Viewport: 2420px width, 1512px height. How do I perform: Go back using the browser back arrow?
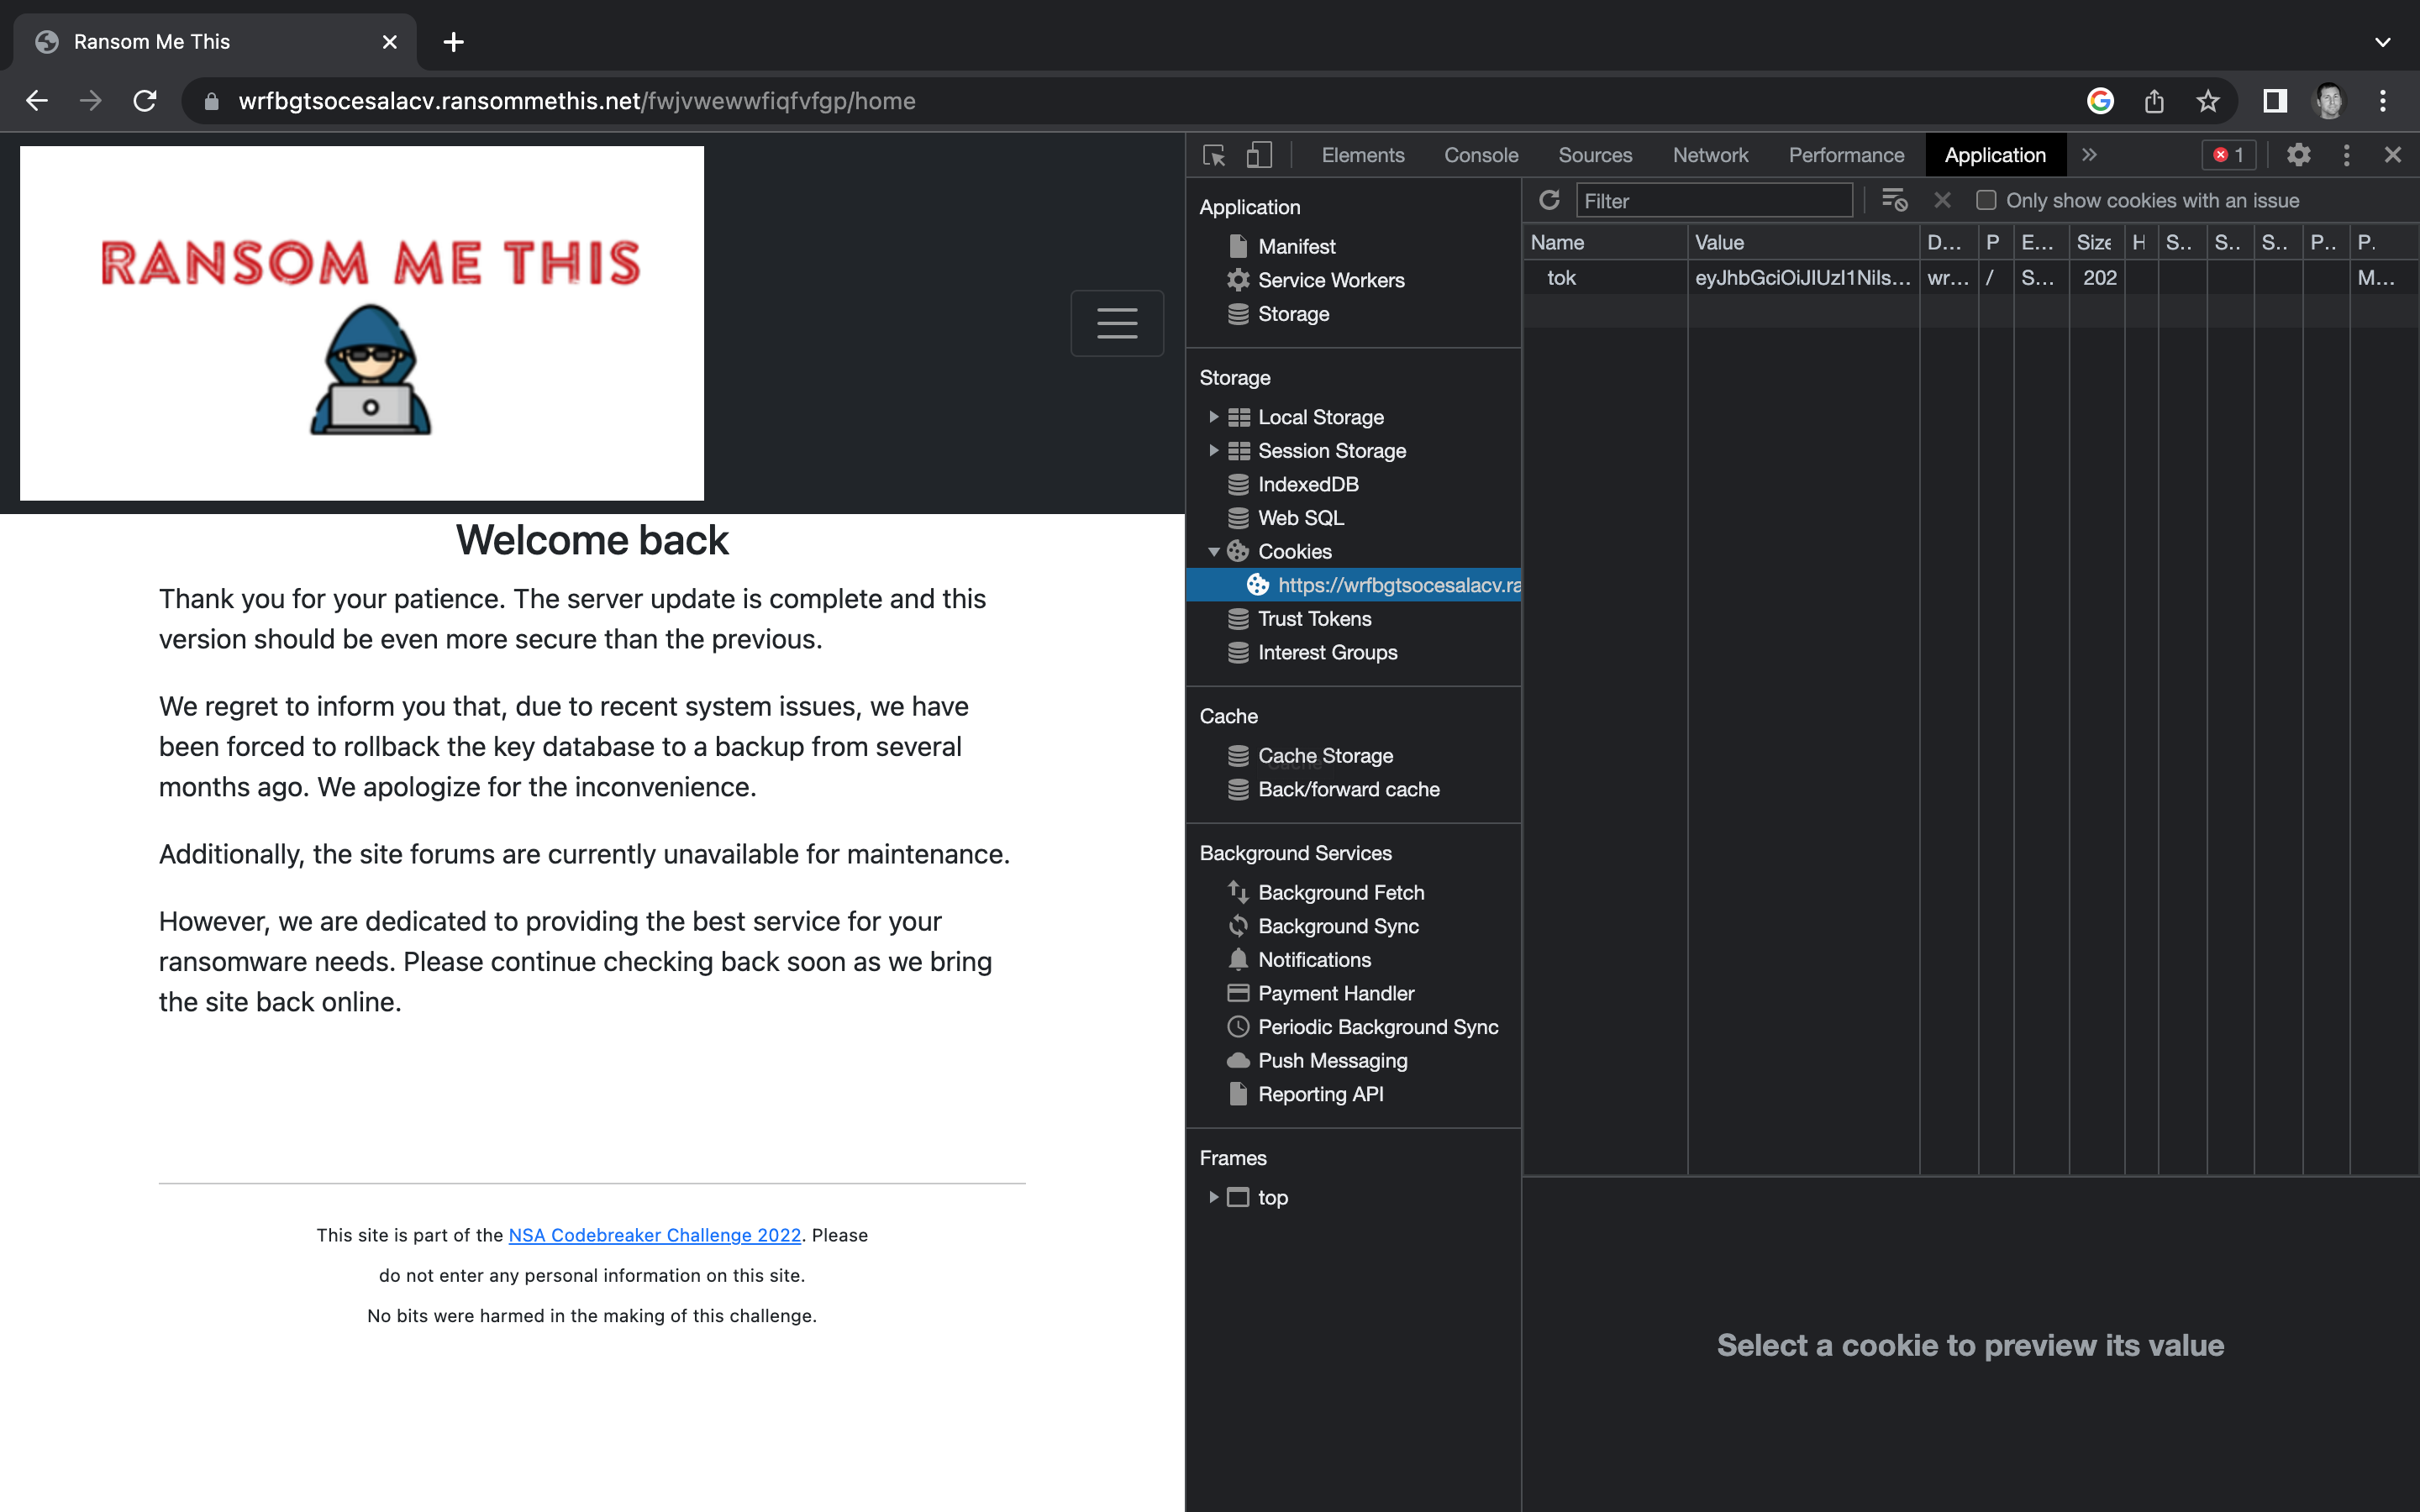tap(37, 101)
